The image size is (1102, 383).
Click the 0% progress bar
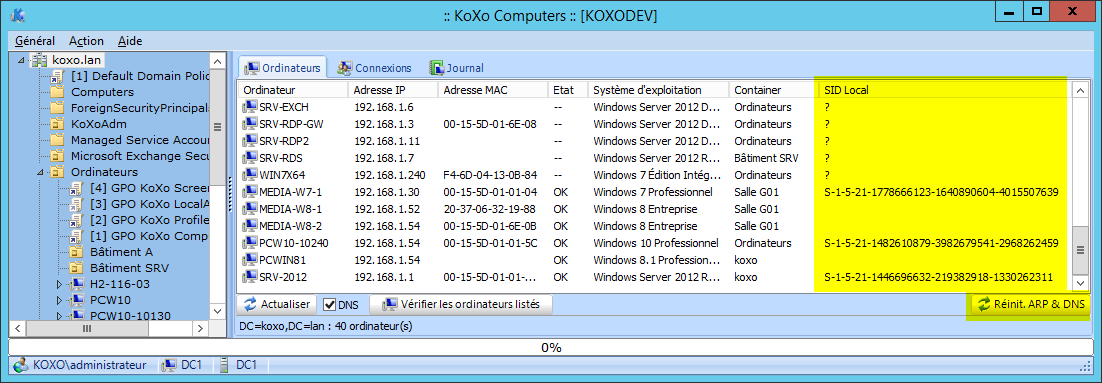coord(550,347)
